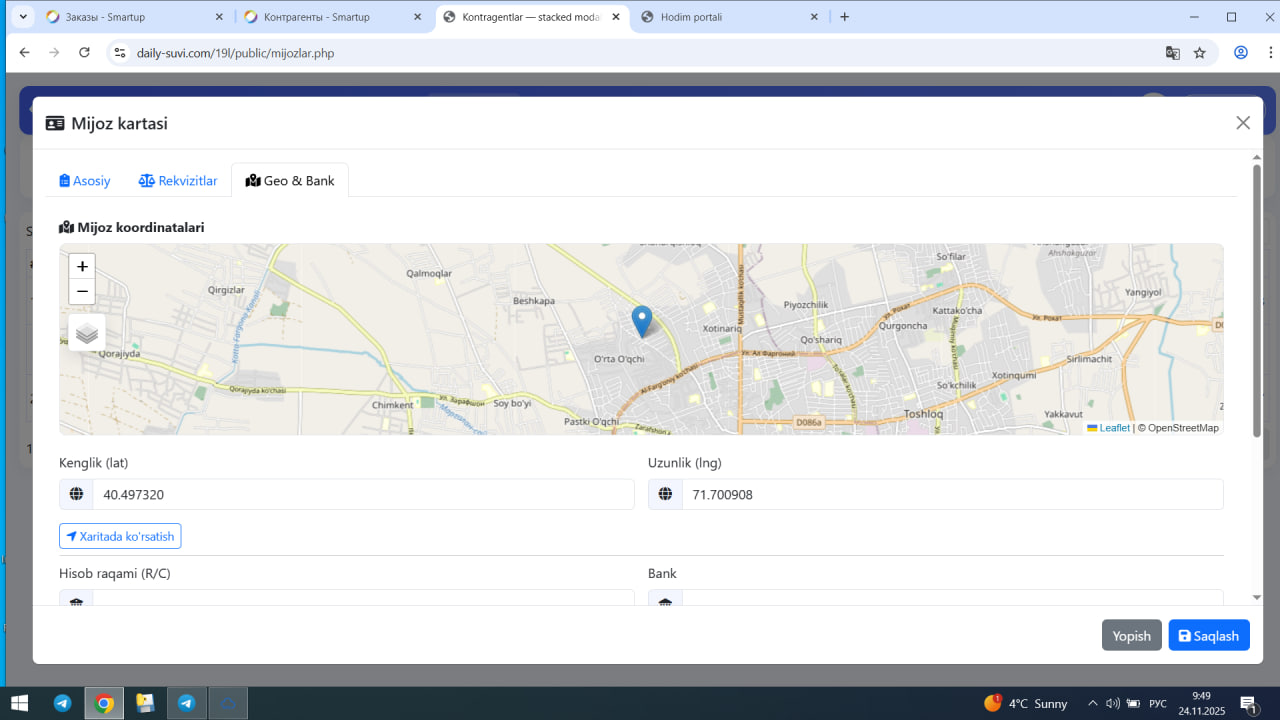Click Yopish to close the dialog
The image size is (1280, 720).
(x=1132, y=636)
